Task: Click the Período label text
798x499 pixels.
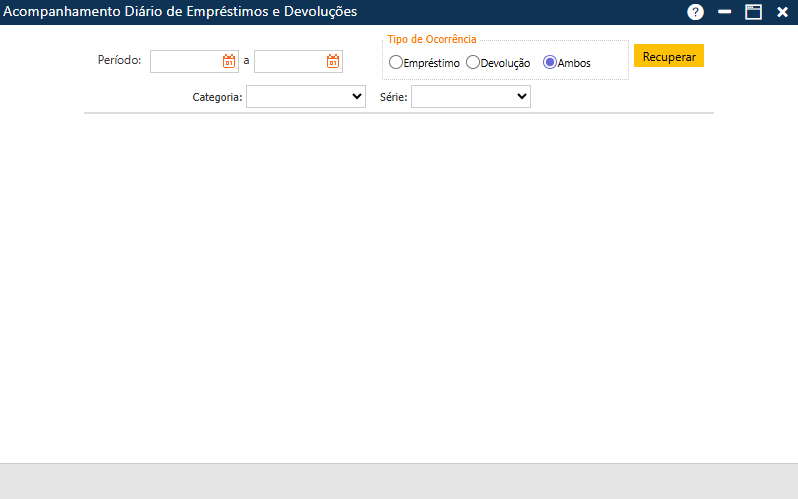Action: coord(119,60)
